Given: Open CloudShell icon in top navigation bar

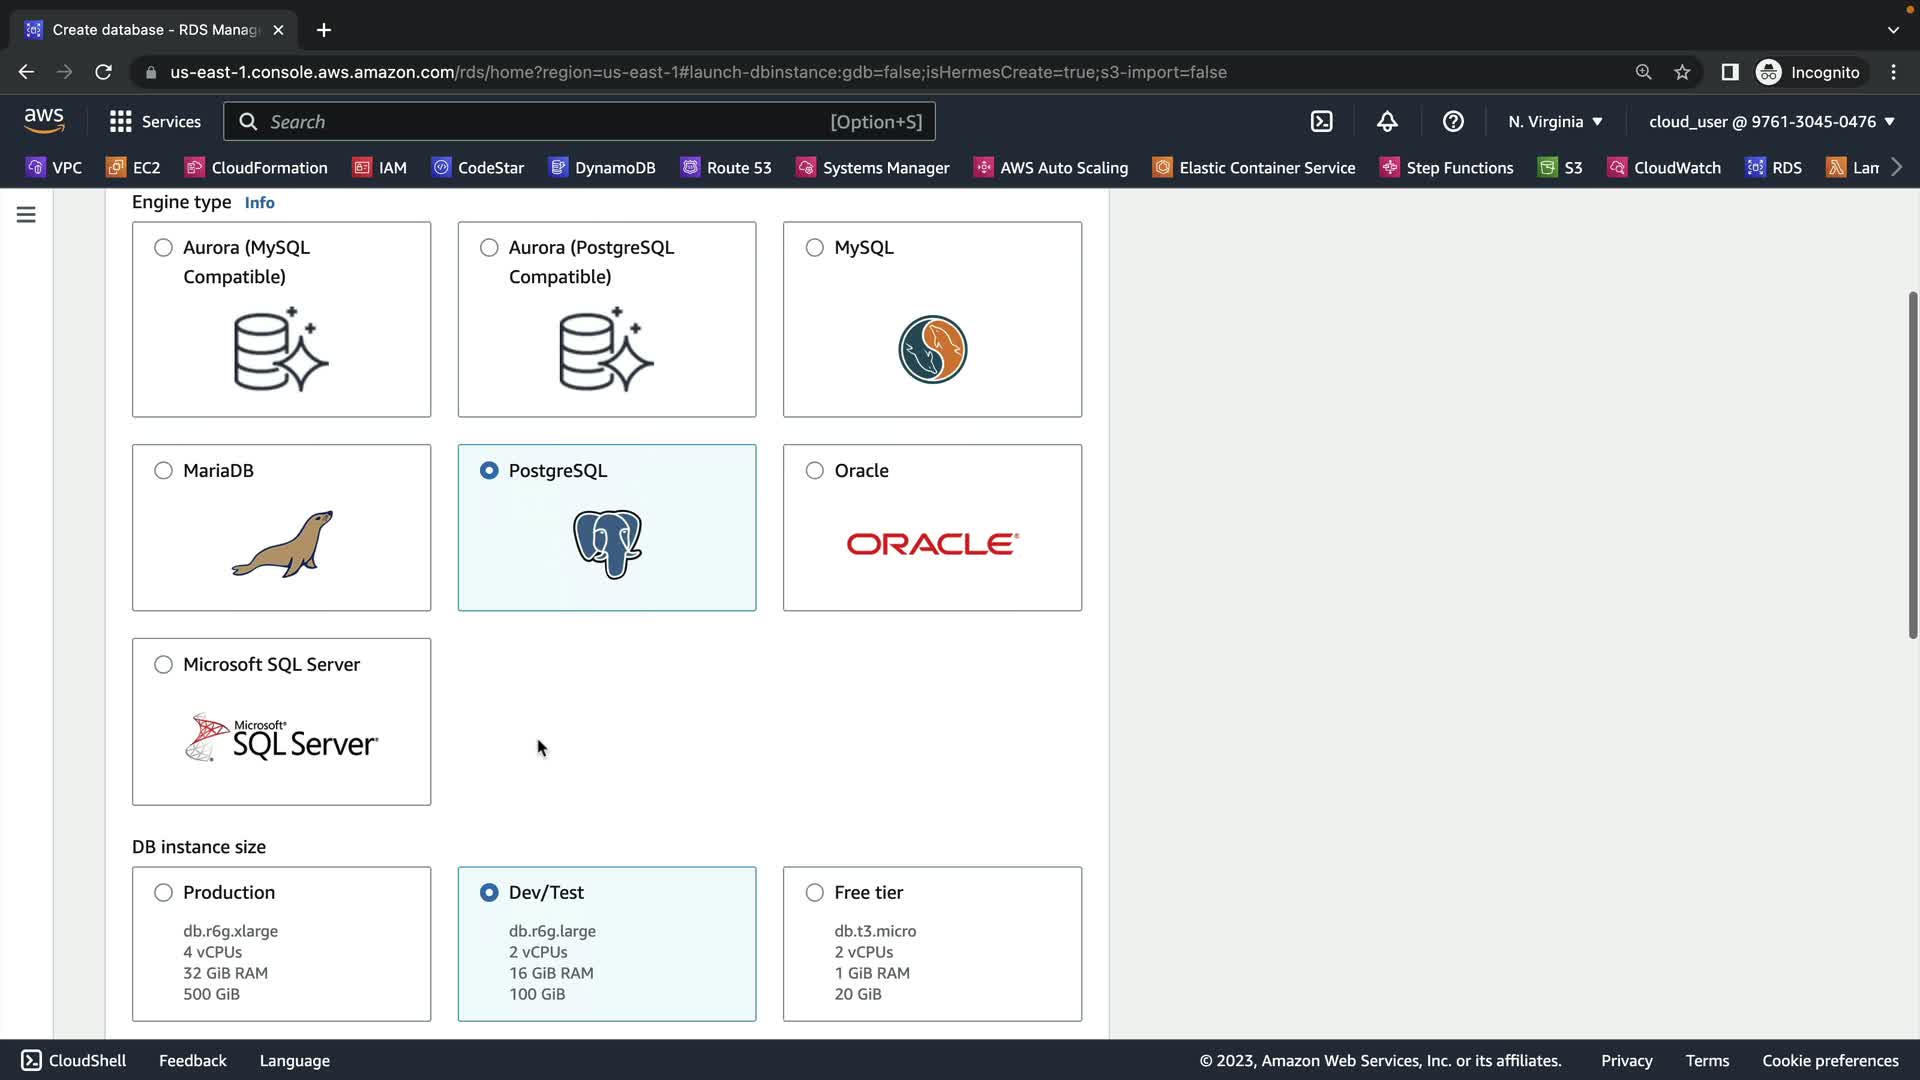Looking at the screenshot, I should [1321, 122].
